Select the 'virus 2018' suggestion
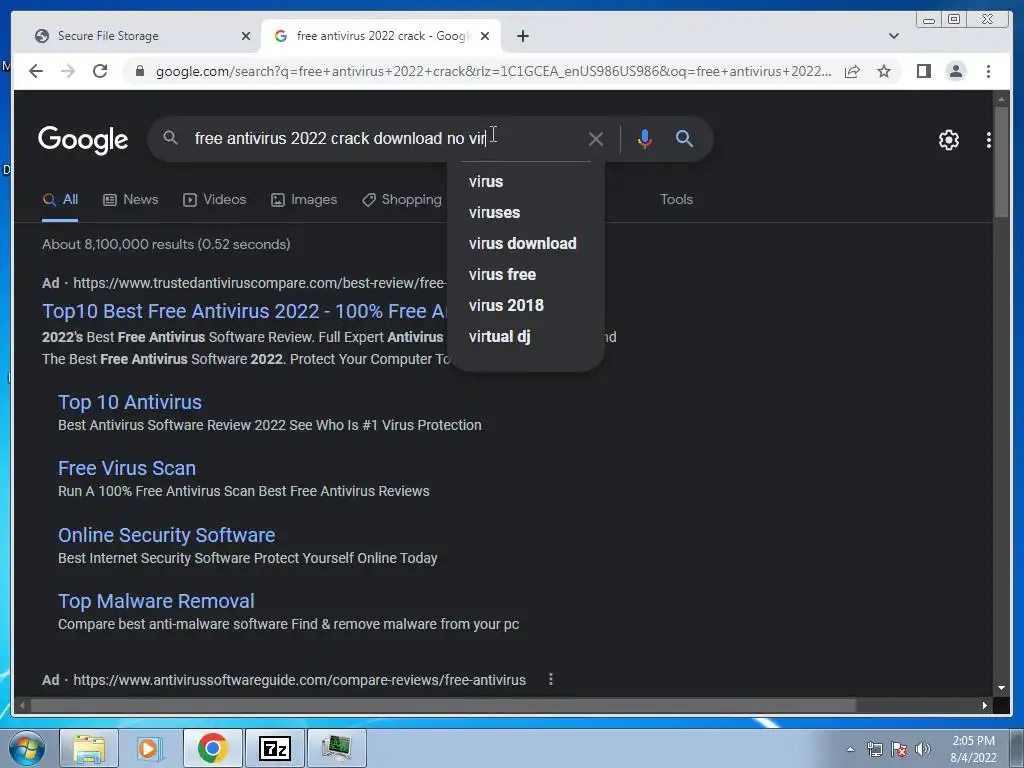The height and width of the screenshot is (768, 1024). click(526, 305)
